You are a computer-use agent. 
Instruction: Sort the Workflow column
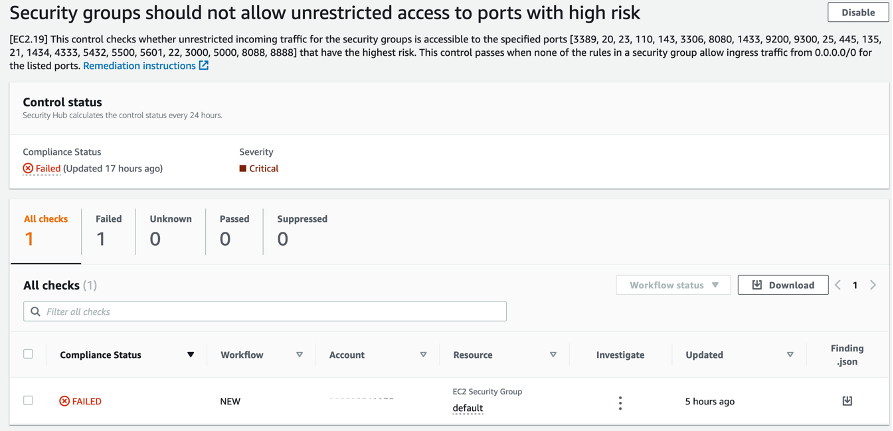coord(299,354)
